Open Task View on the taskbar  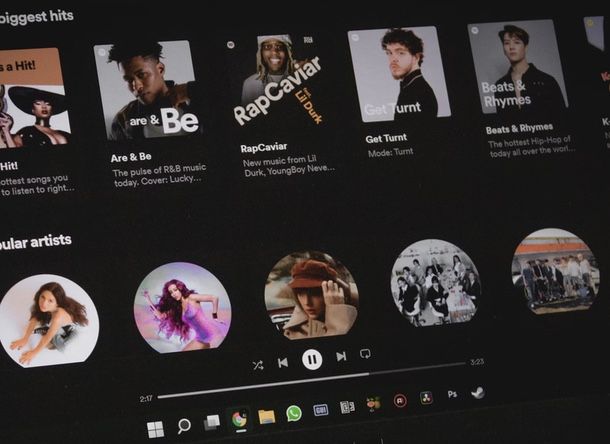pyautogui.click(x=211, y=423)
